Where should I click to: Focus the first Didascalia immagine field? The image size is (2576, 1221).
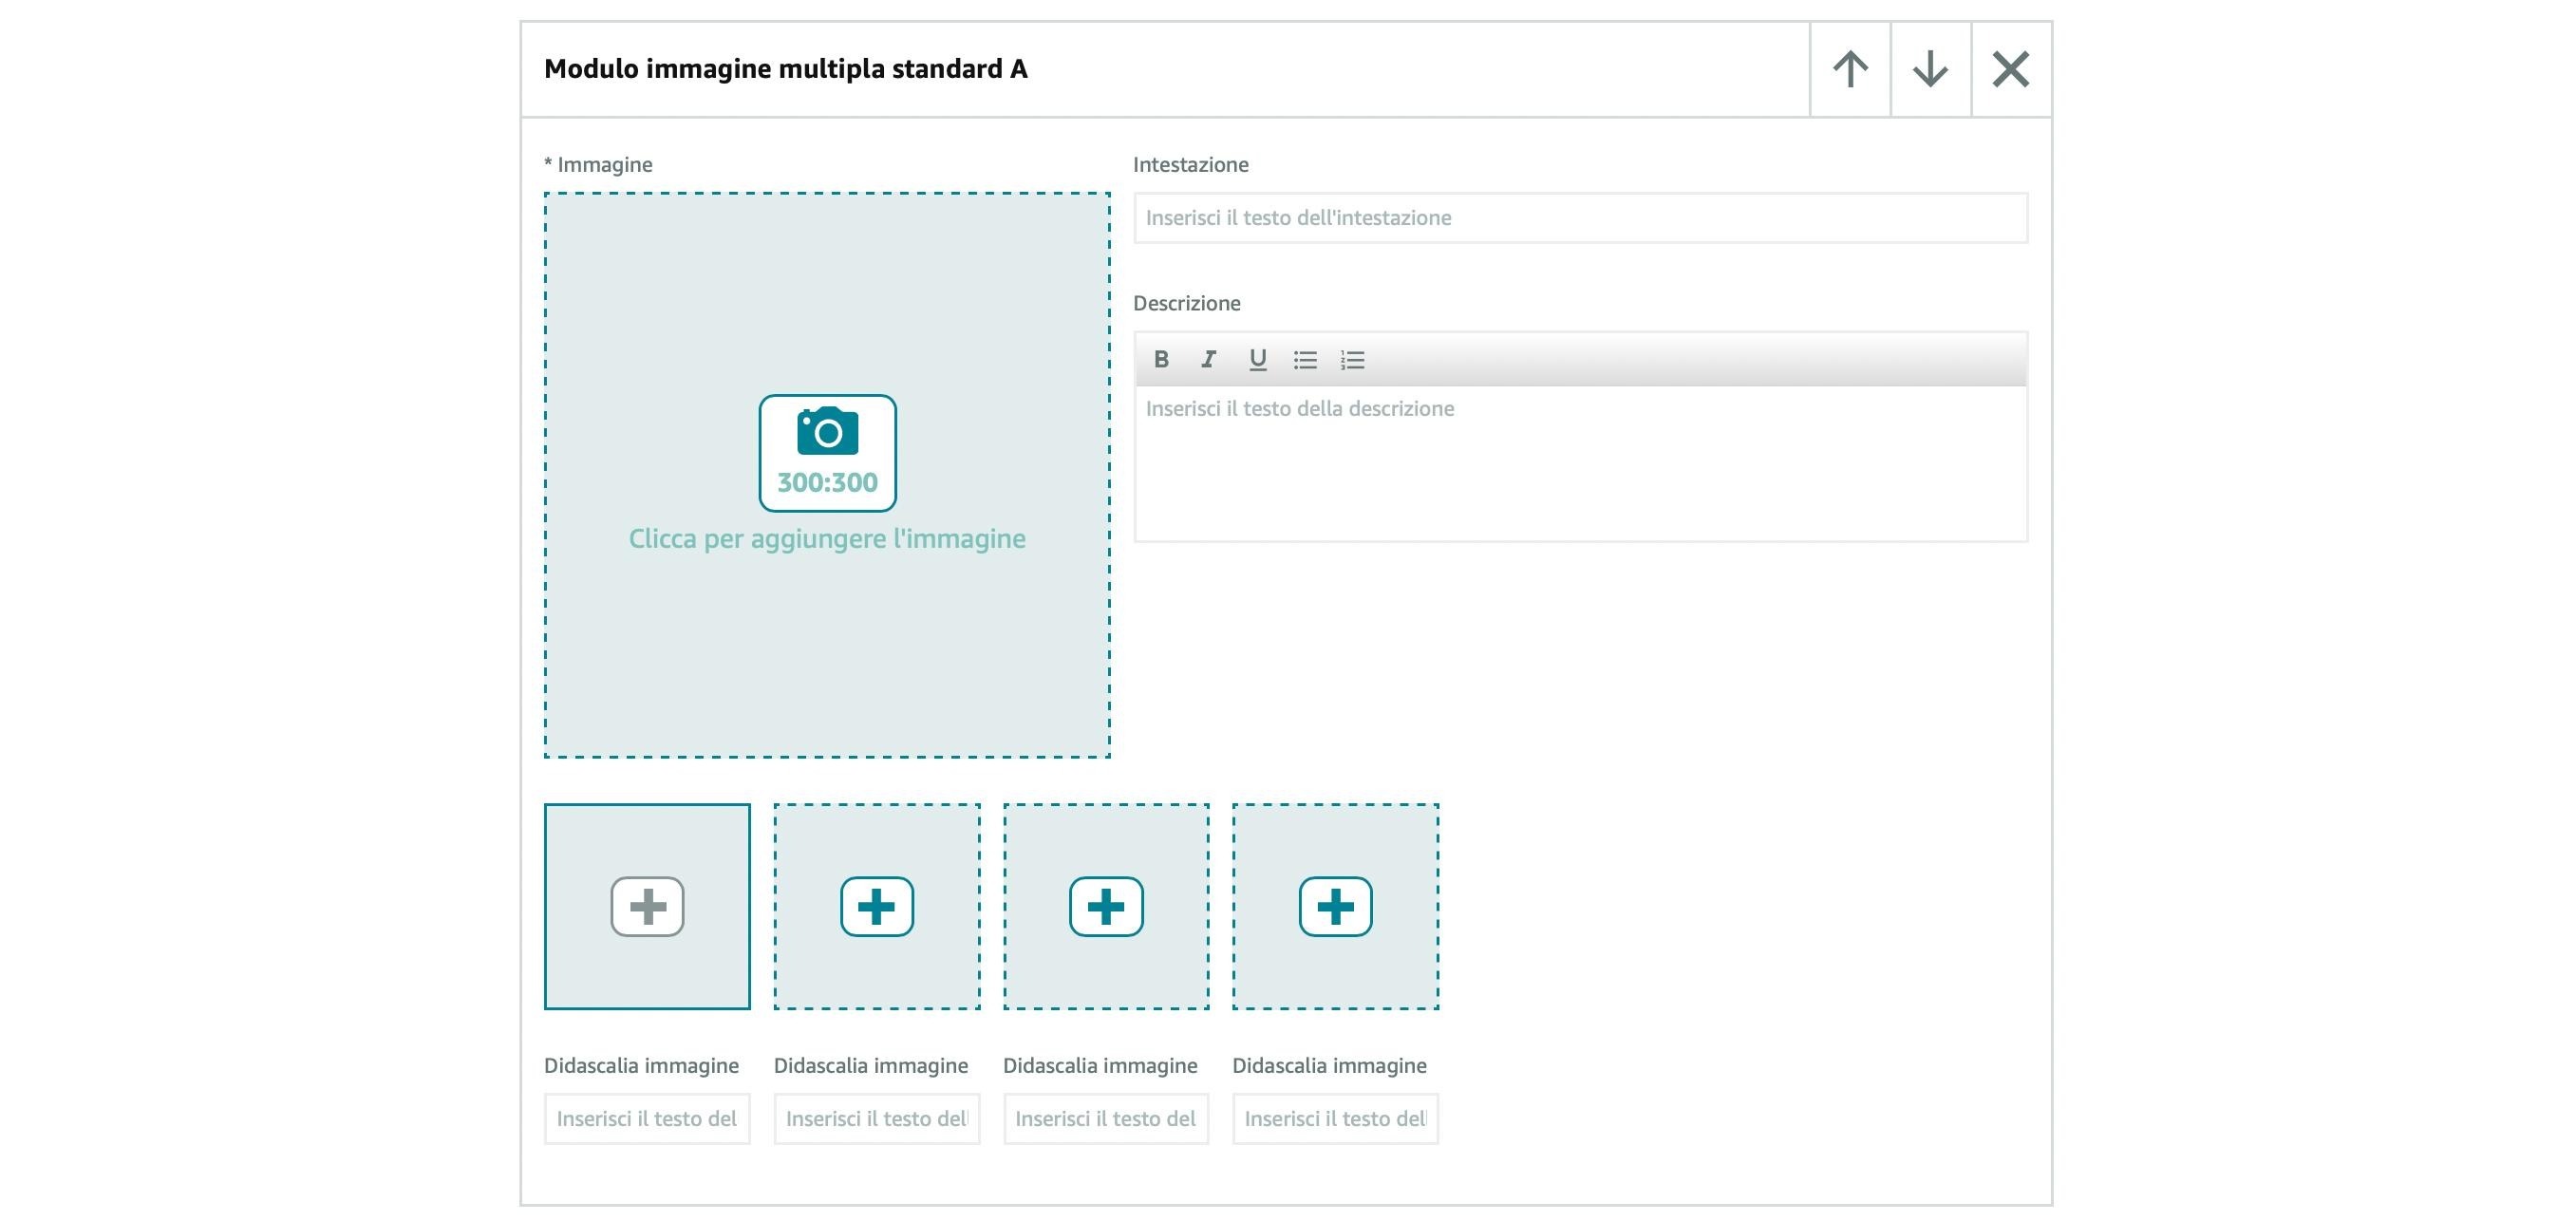[x=647, y=1119]
